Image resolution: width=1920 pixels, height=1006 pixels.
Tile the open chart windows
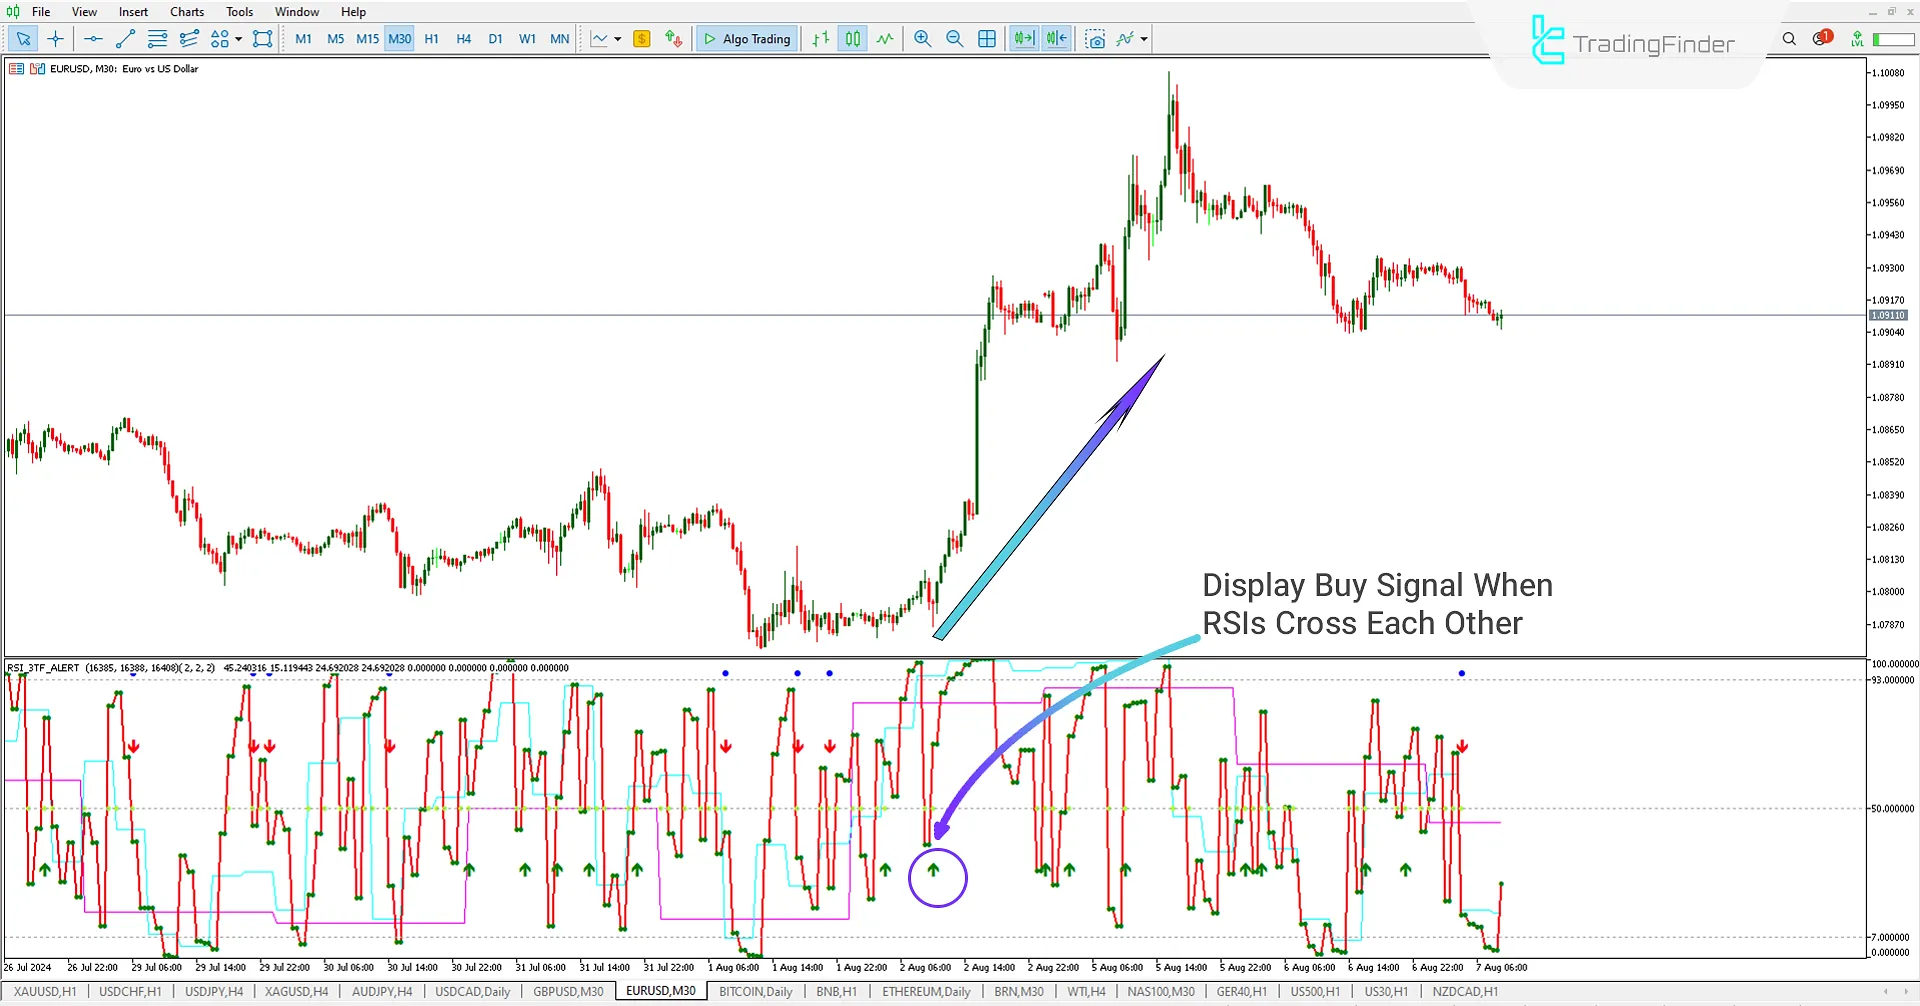tap(987, 39)
